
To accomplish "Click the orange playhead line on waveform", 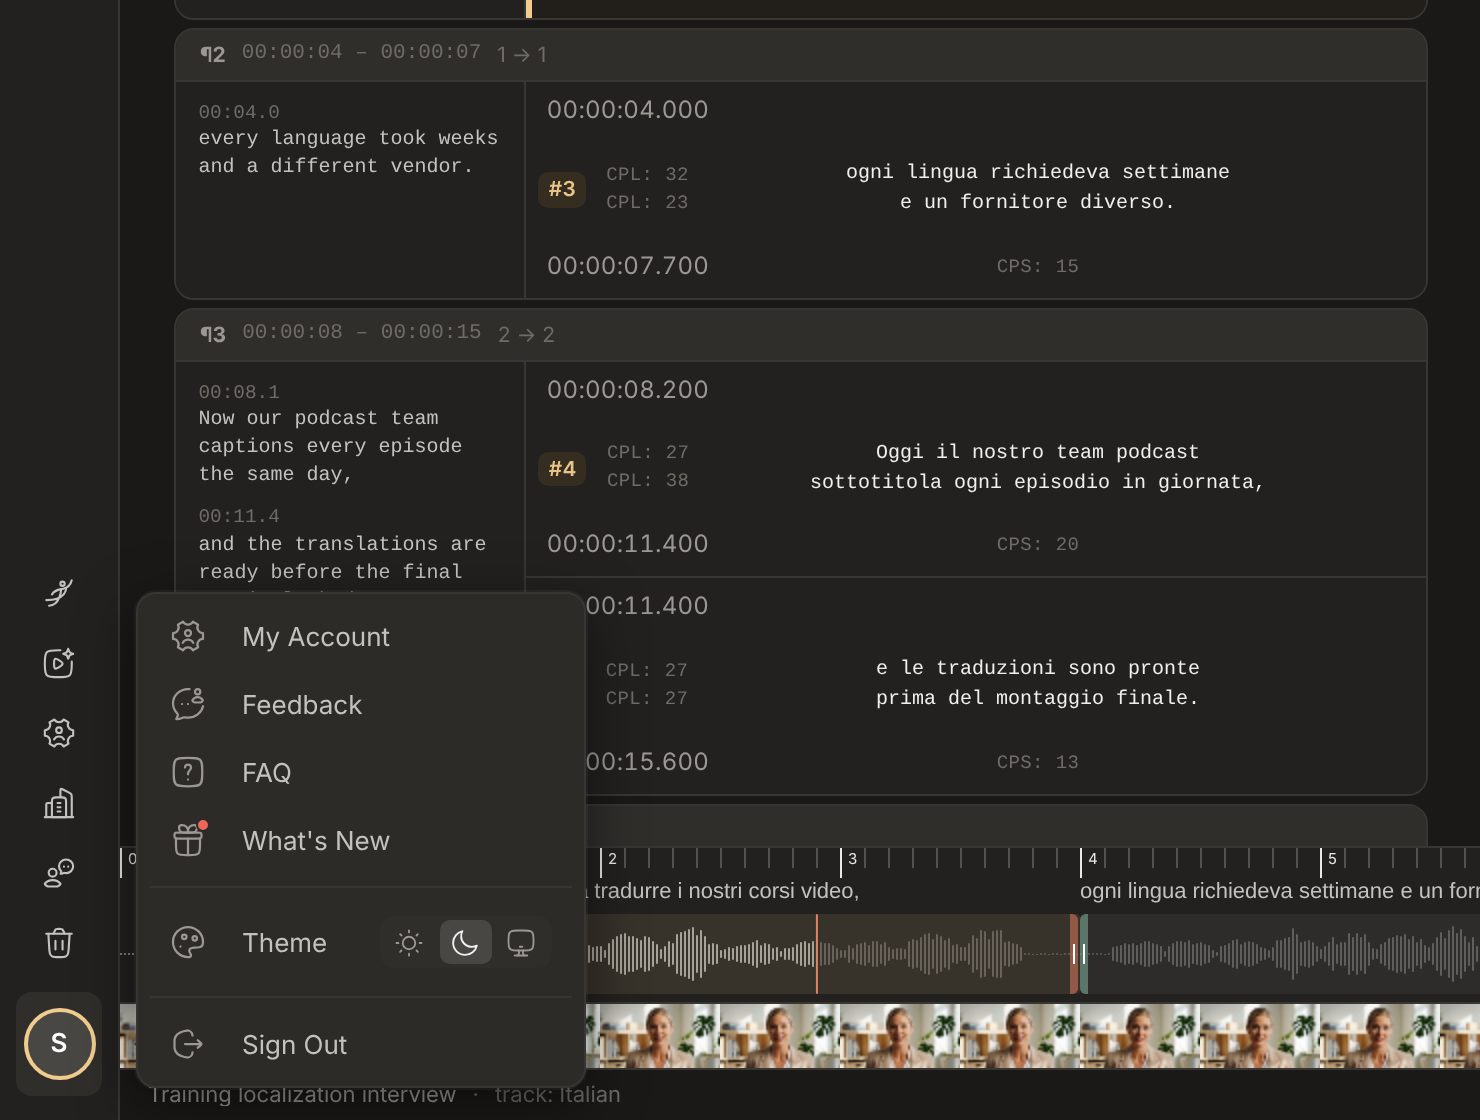I will point(817,954).
